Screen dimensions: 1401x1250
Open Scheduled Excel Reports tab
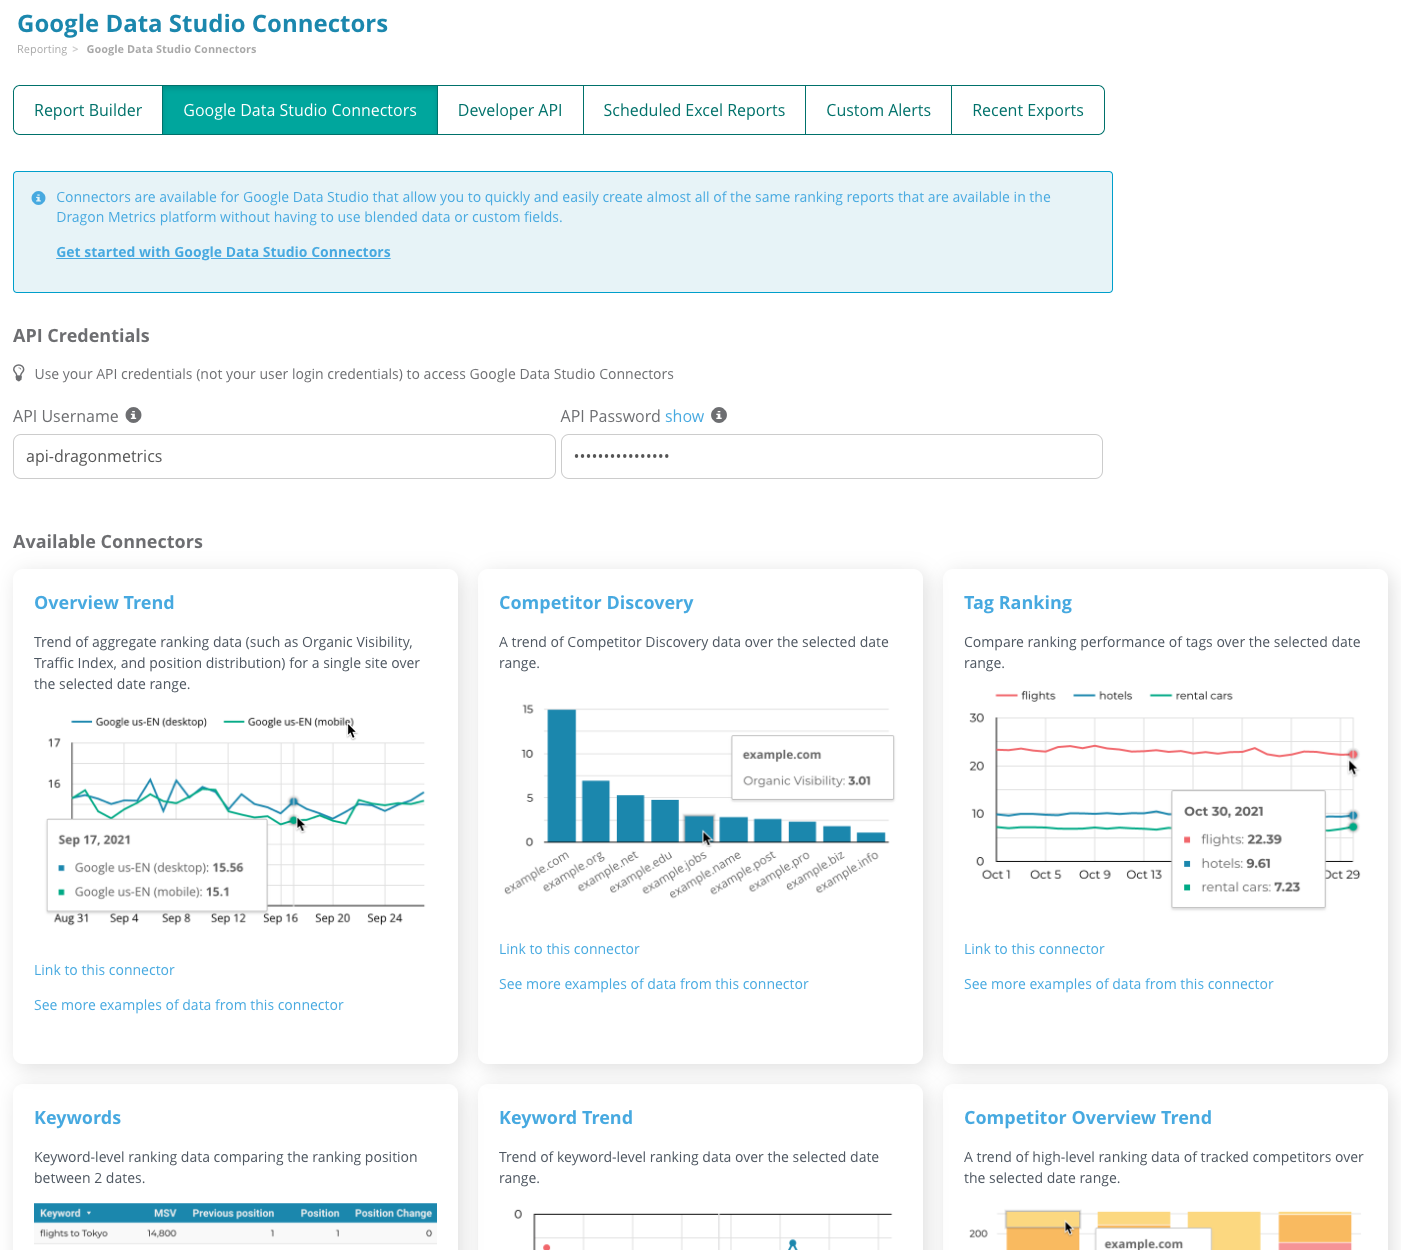click(x=694, y=110)
